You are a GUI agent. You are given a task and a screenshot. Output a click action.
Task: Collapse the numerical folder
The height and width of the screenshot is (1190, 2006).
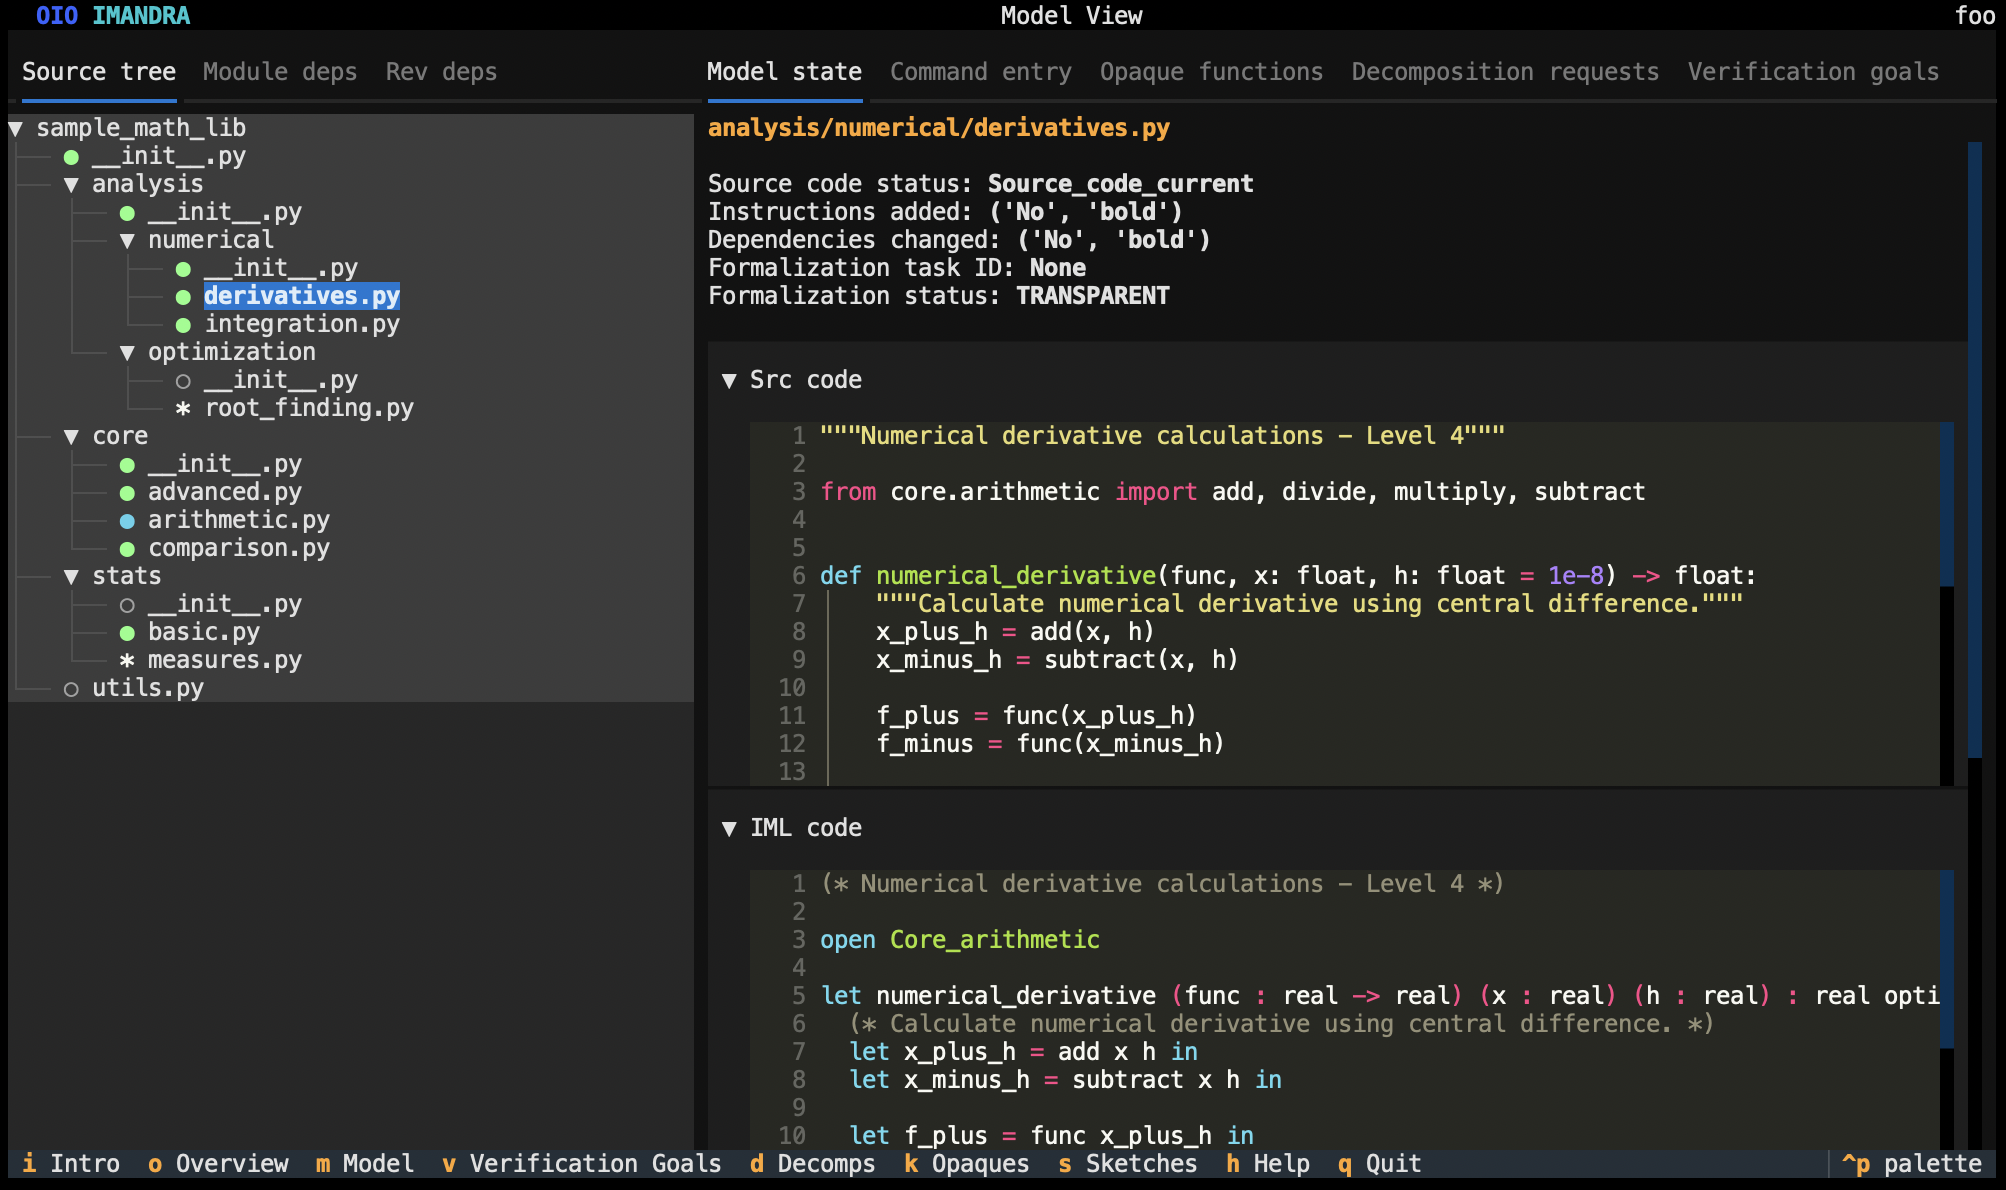127,241
